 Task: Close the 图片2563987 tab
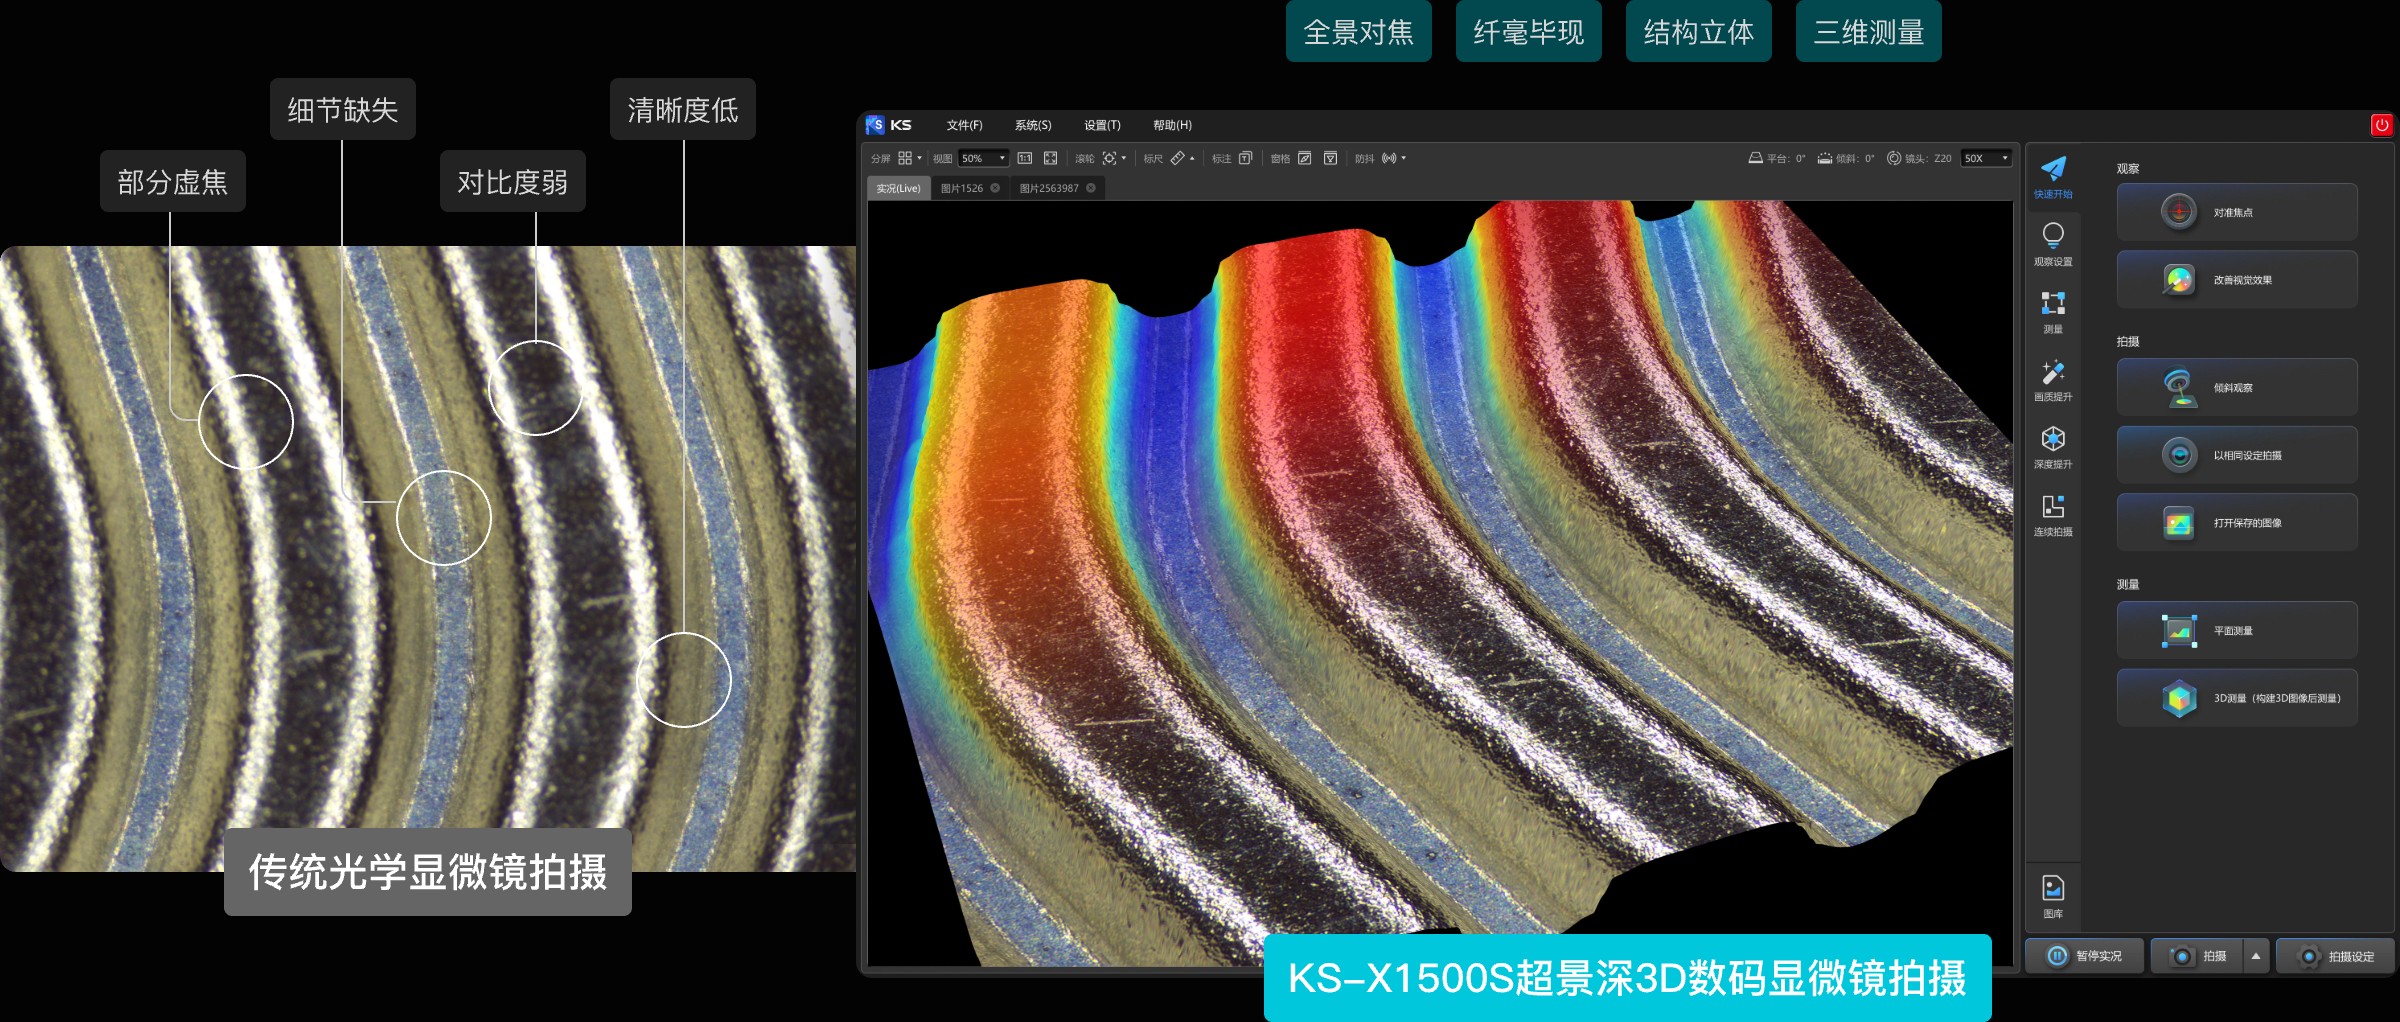pos(1091,188)
